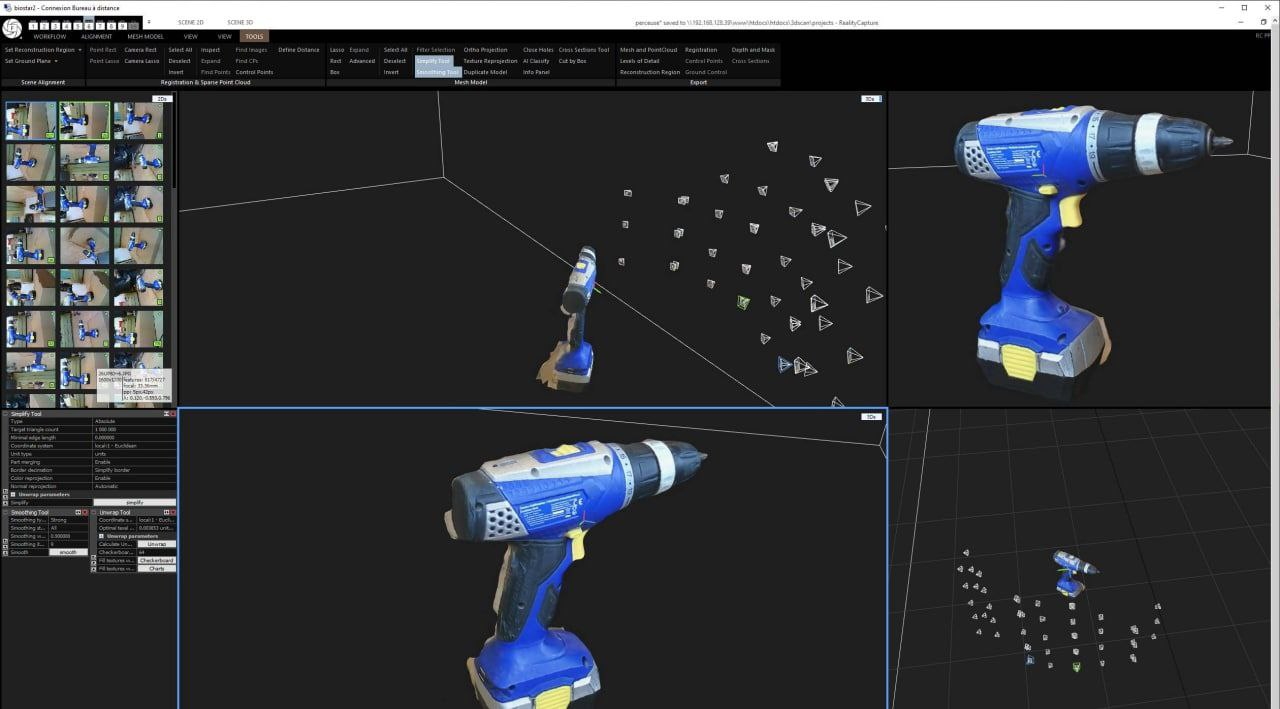Click Cut by Box
Viewport: 1280px width, 709px height.
point(572,61)
